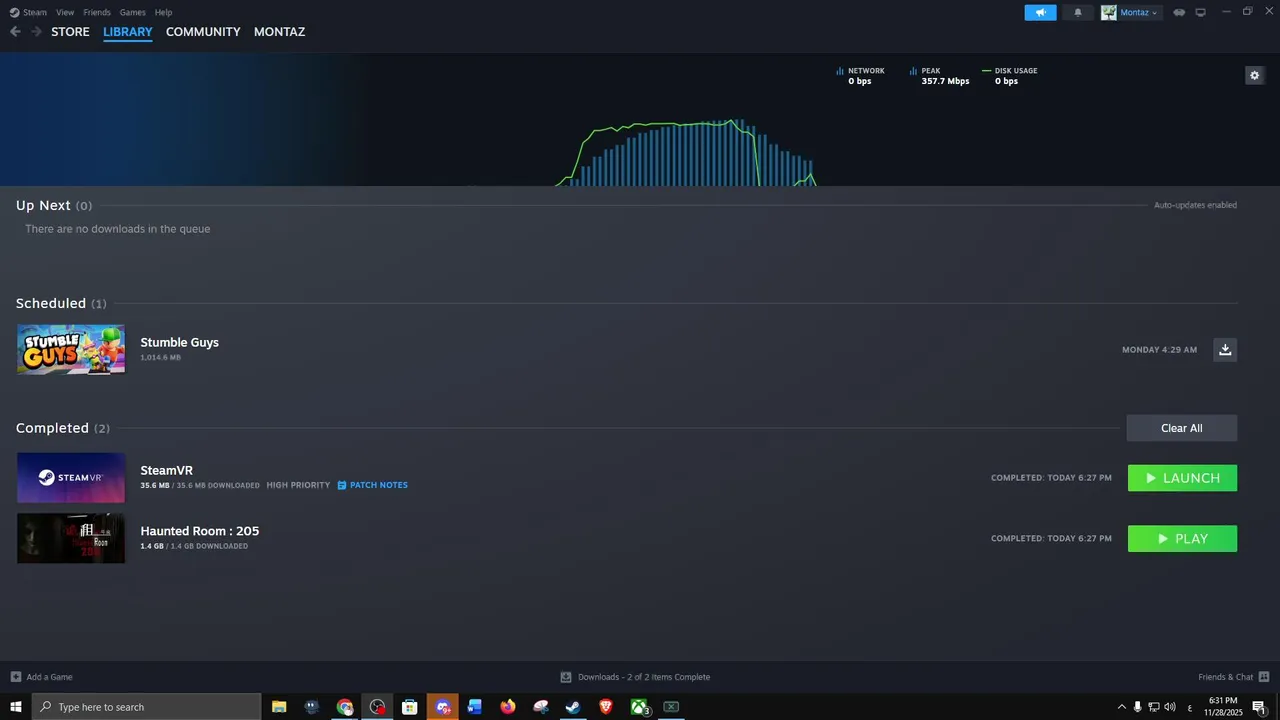Go forward with the right arrow
Viewport: 1280px width, 720px height.
click(x=36, y=32)
